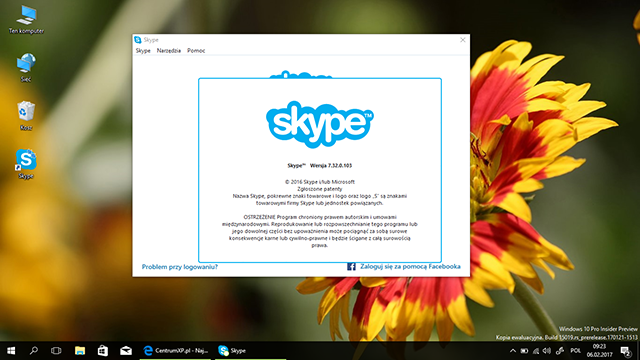Open Task View from taskbar
640x360 pixels.
(56, 351)
